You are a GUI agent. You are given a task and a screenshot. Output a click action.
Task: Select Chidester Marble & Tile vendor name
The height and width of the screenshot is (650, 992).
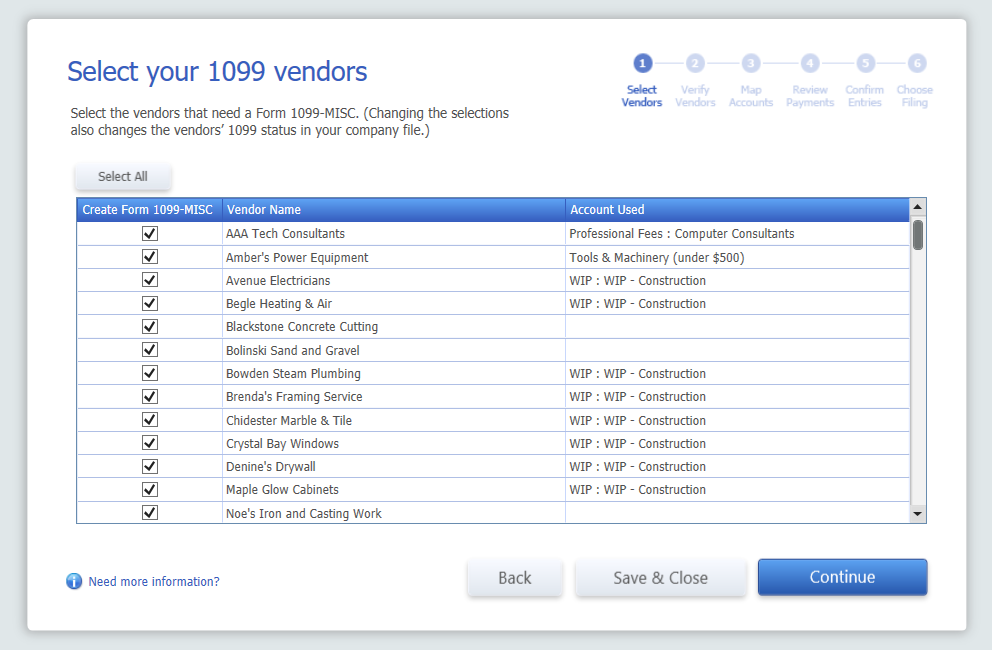pyautogui.click(x=288, y=420)
